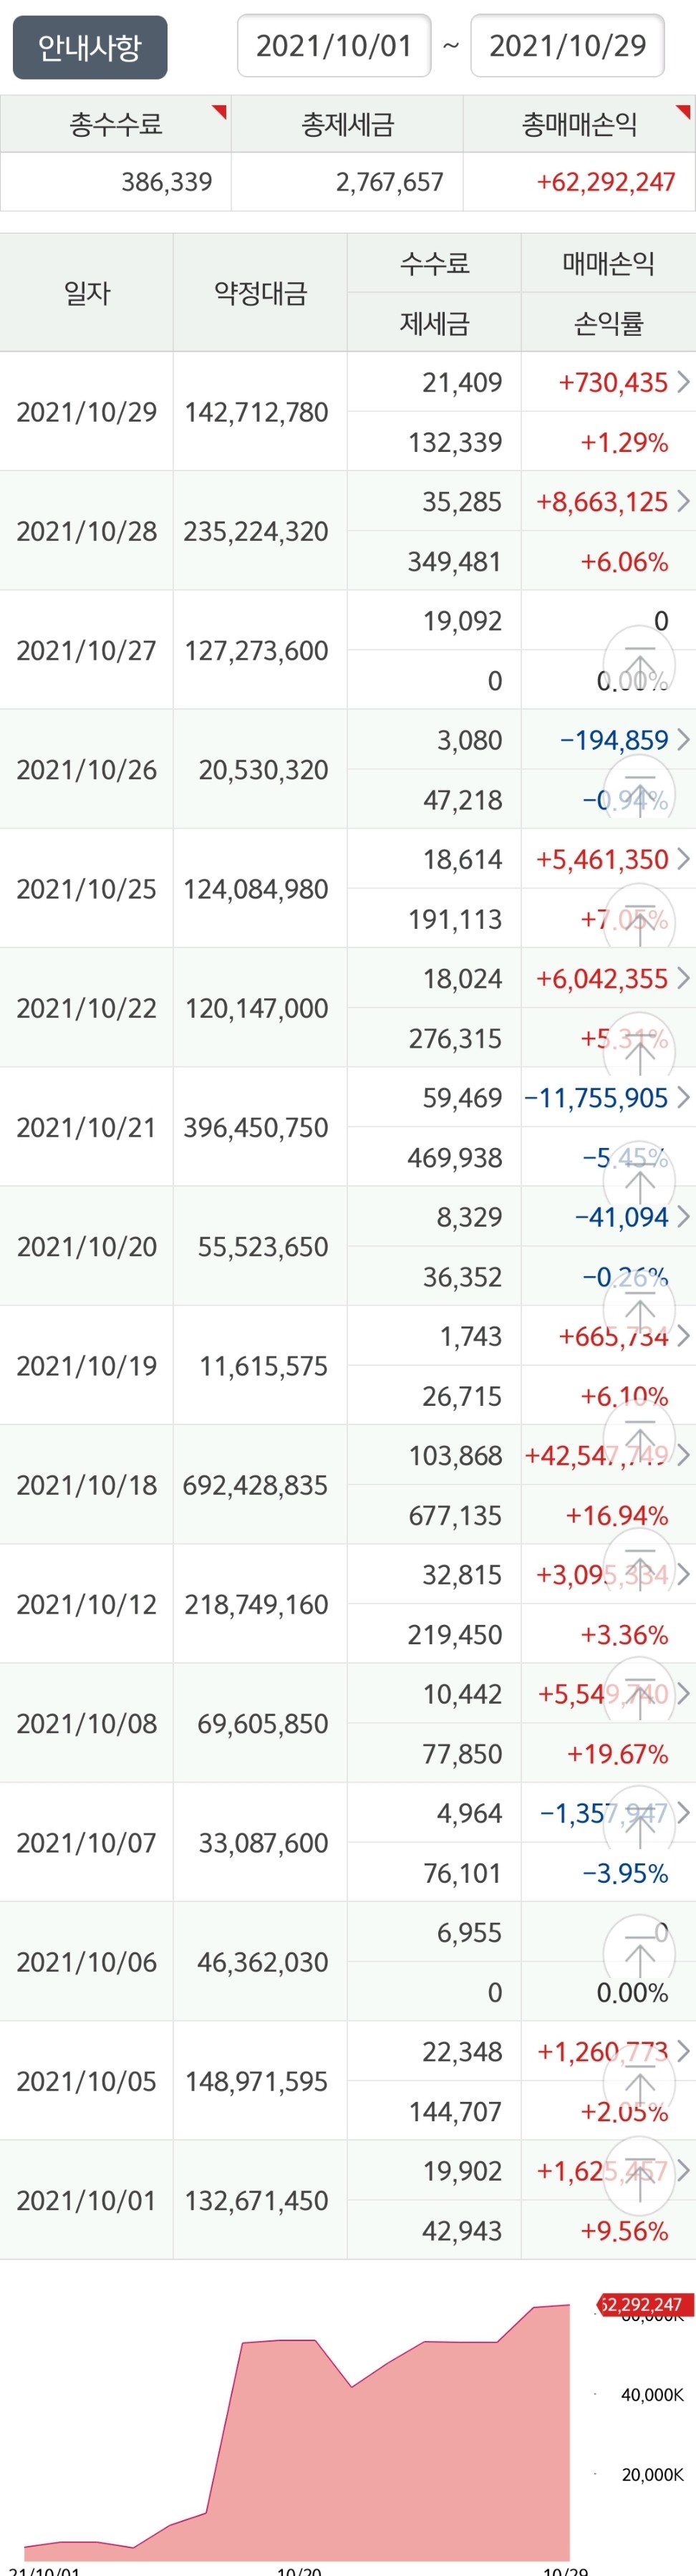Select the 2021/10/18 date row
The image size is (696, 2576).
click(x=348, y=1485)
